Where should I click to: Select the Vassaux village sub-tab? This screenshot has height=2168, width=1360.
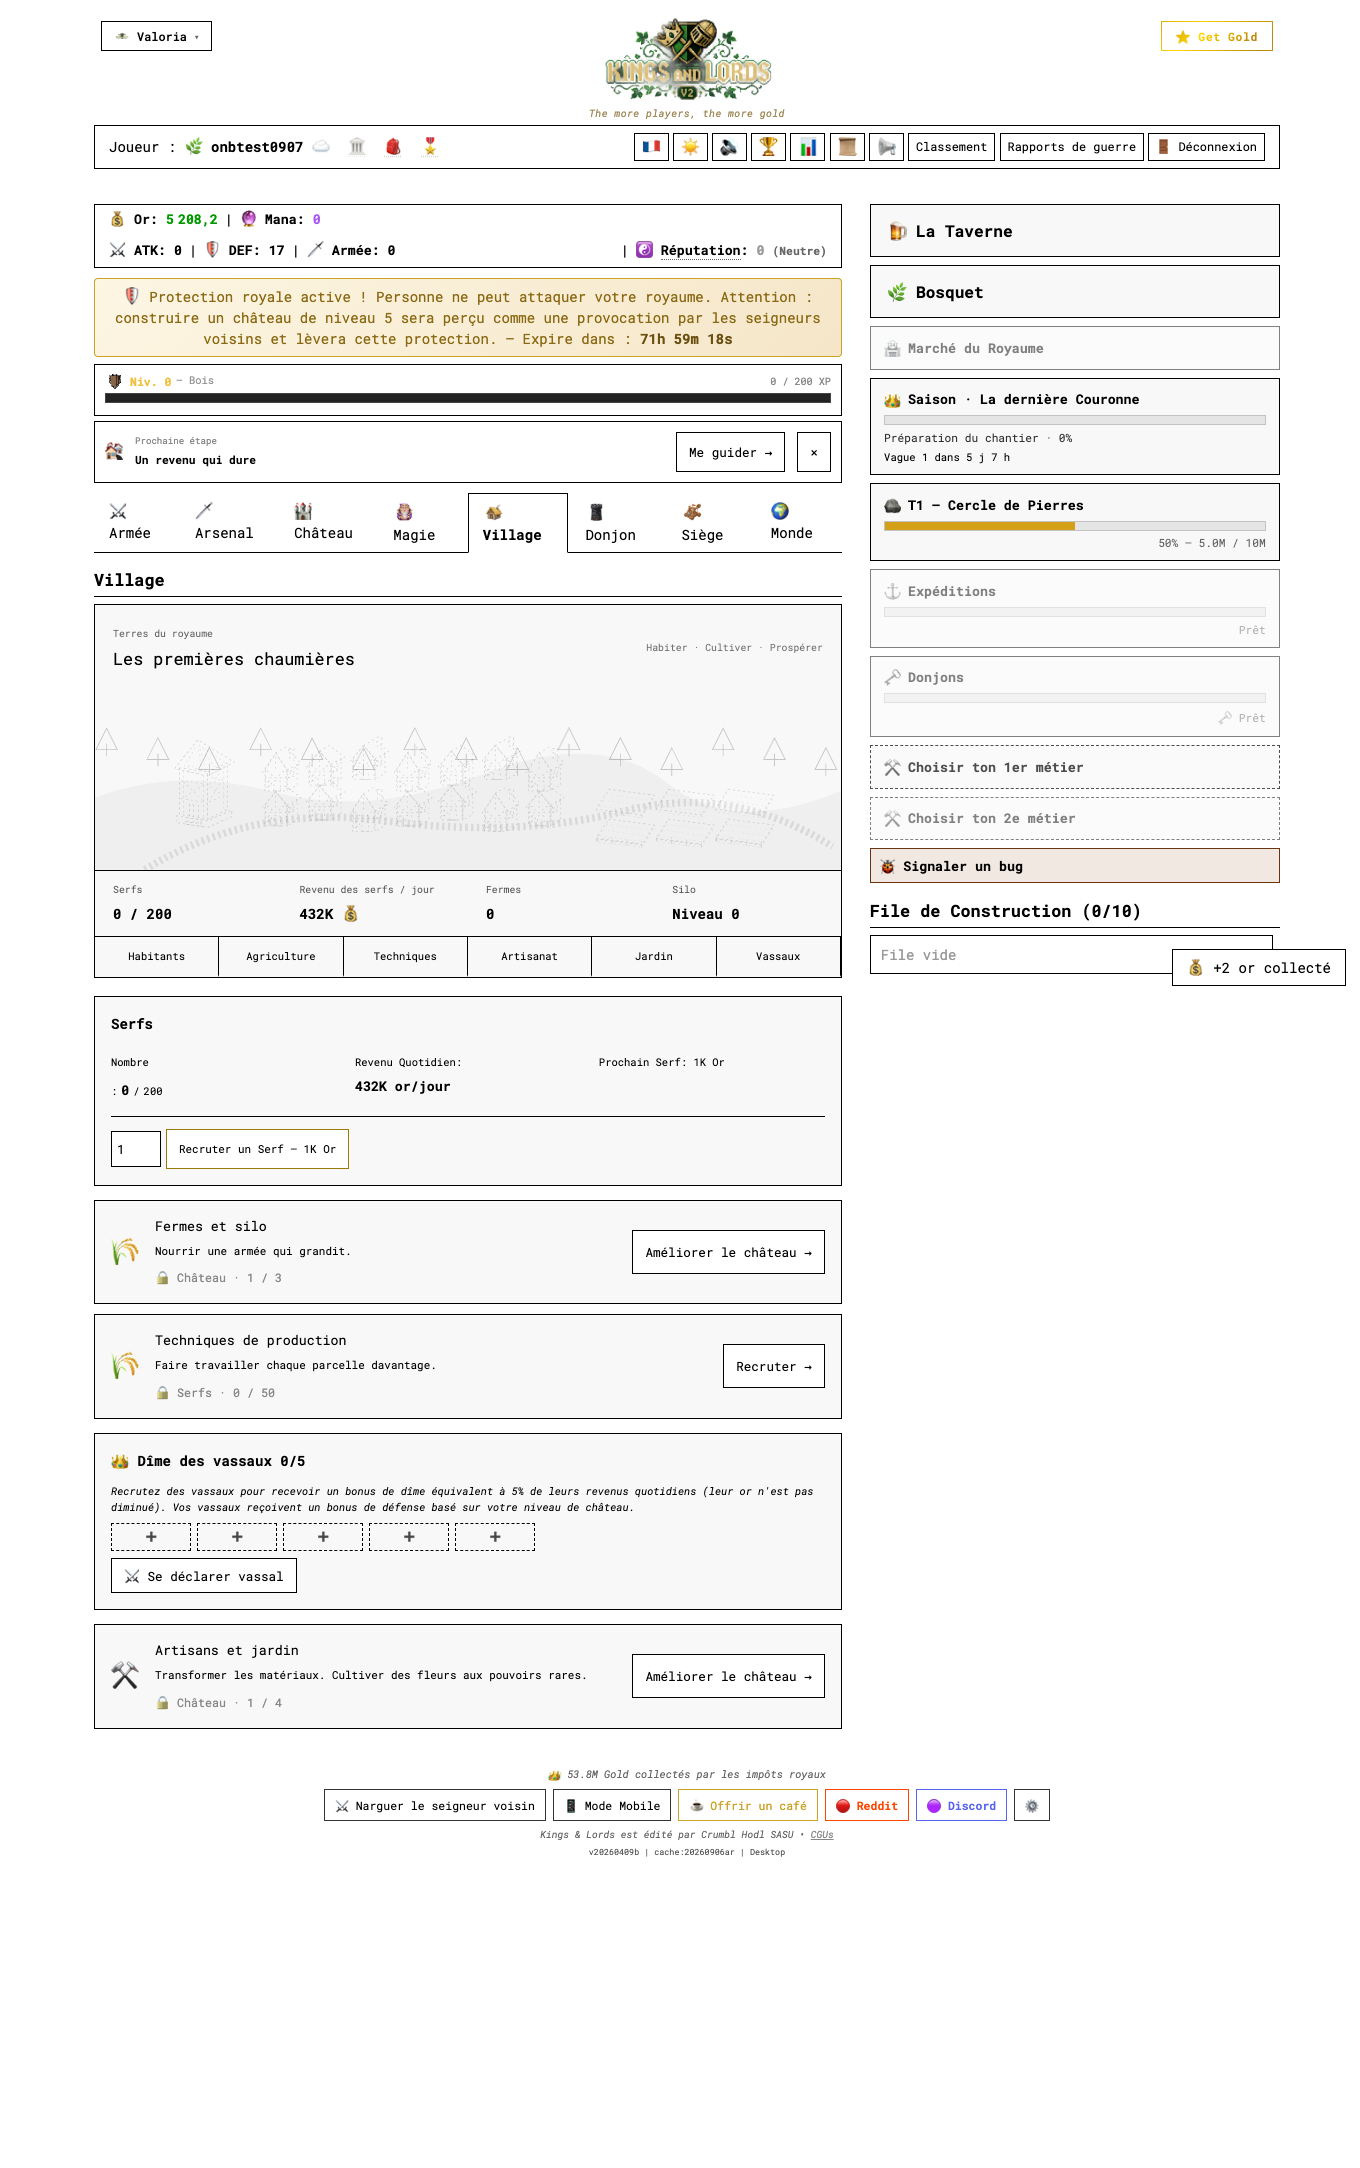pyautogui.click(x=778, y=956)
